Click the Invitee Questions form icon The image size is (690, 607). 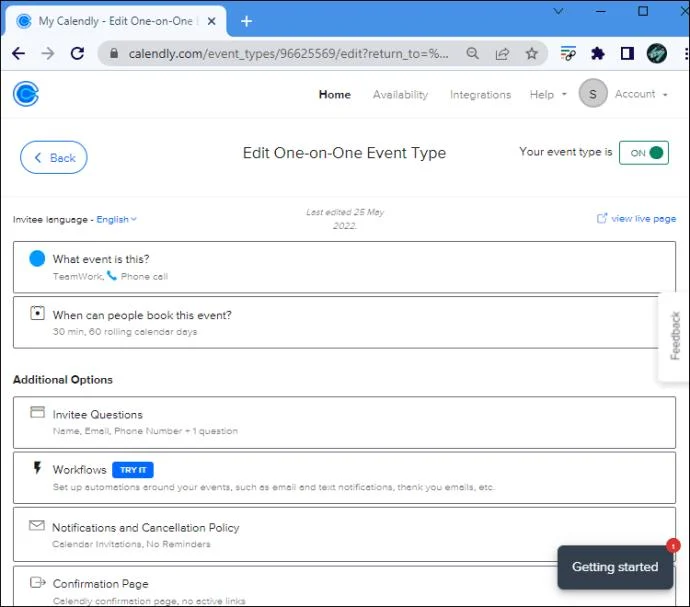tap(37, 412)
